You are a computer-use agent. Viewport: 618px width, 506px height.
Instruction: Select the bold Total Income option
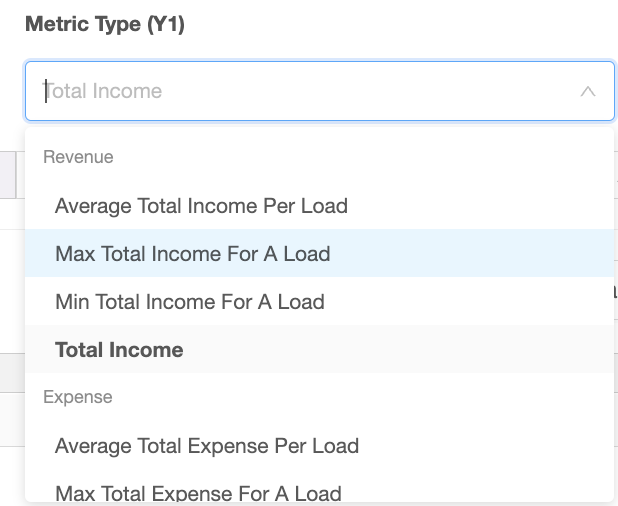point(320,350)
